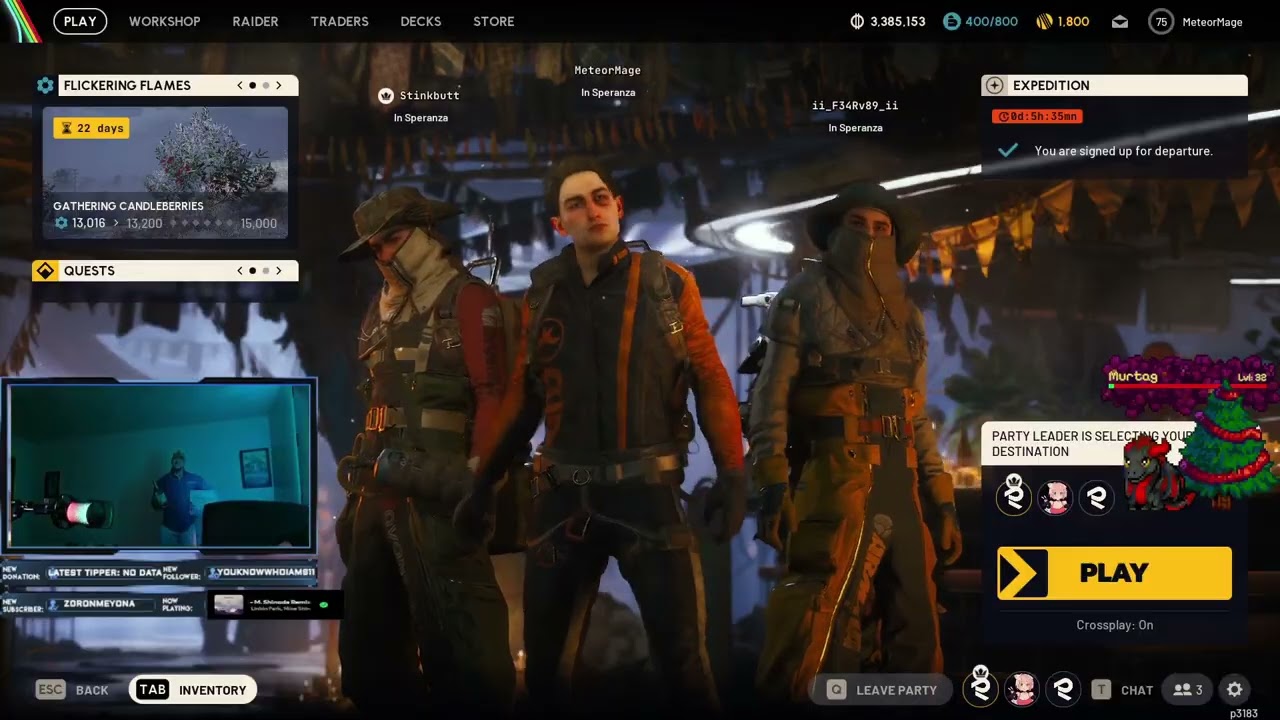Image resolution: width=1280 pixels, height=720 pixels.
Task: Click the now playing album thumbnail
Action: point(229,604)
